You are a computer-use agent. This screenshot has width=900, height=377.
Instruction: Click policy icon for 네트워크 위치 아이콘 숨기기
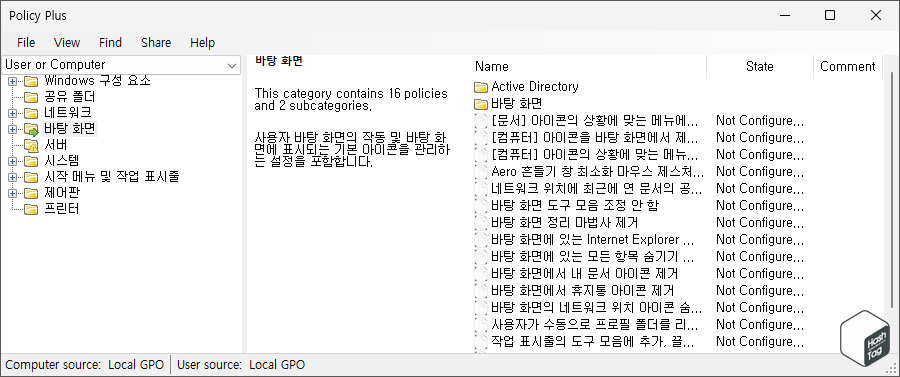click(481, 308)
